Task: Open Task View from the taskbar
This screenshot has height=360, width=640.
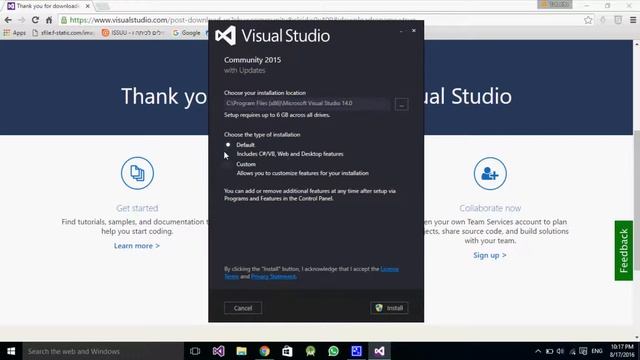Action: (195, 351)
